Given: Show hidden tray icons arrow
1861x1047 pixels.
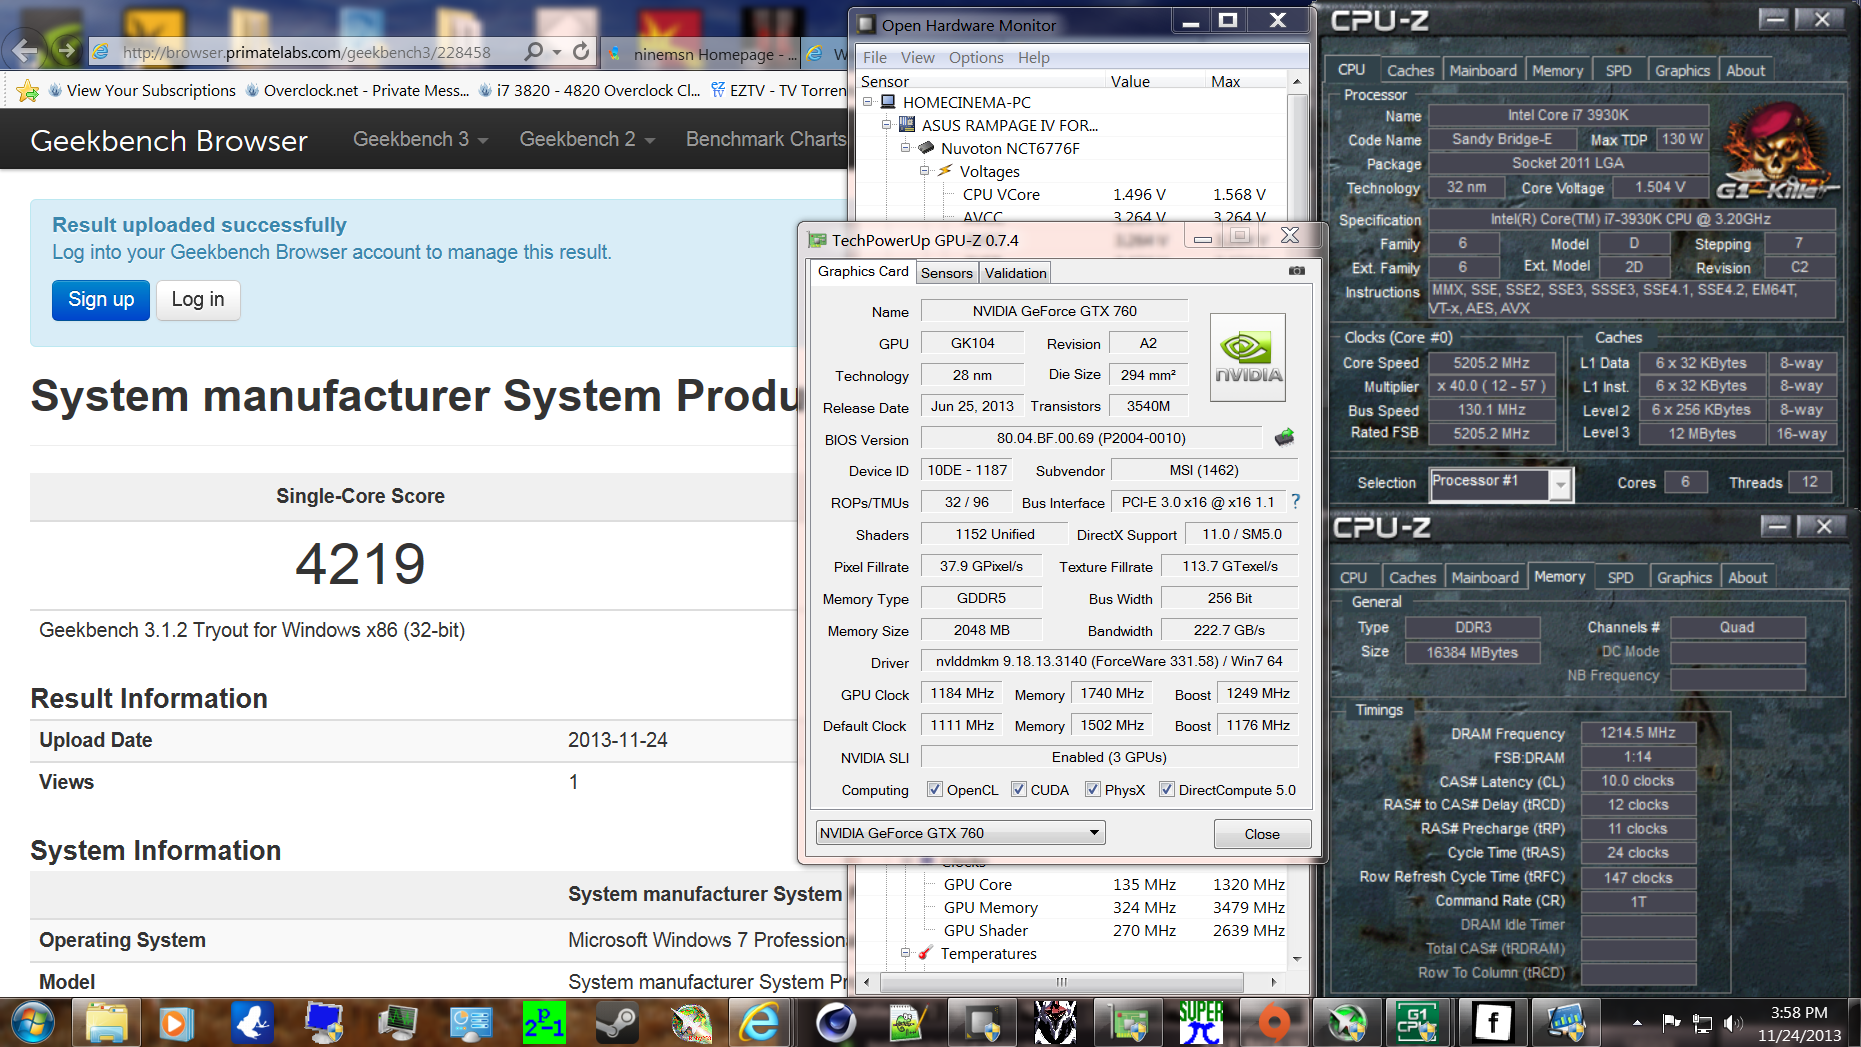Looking at the screenshot, I should coord(1637,1023).
